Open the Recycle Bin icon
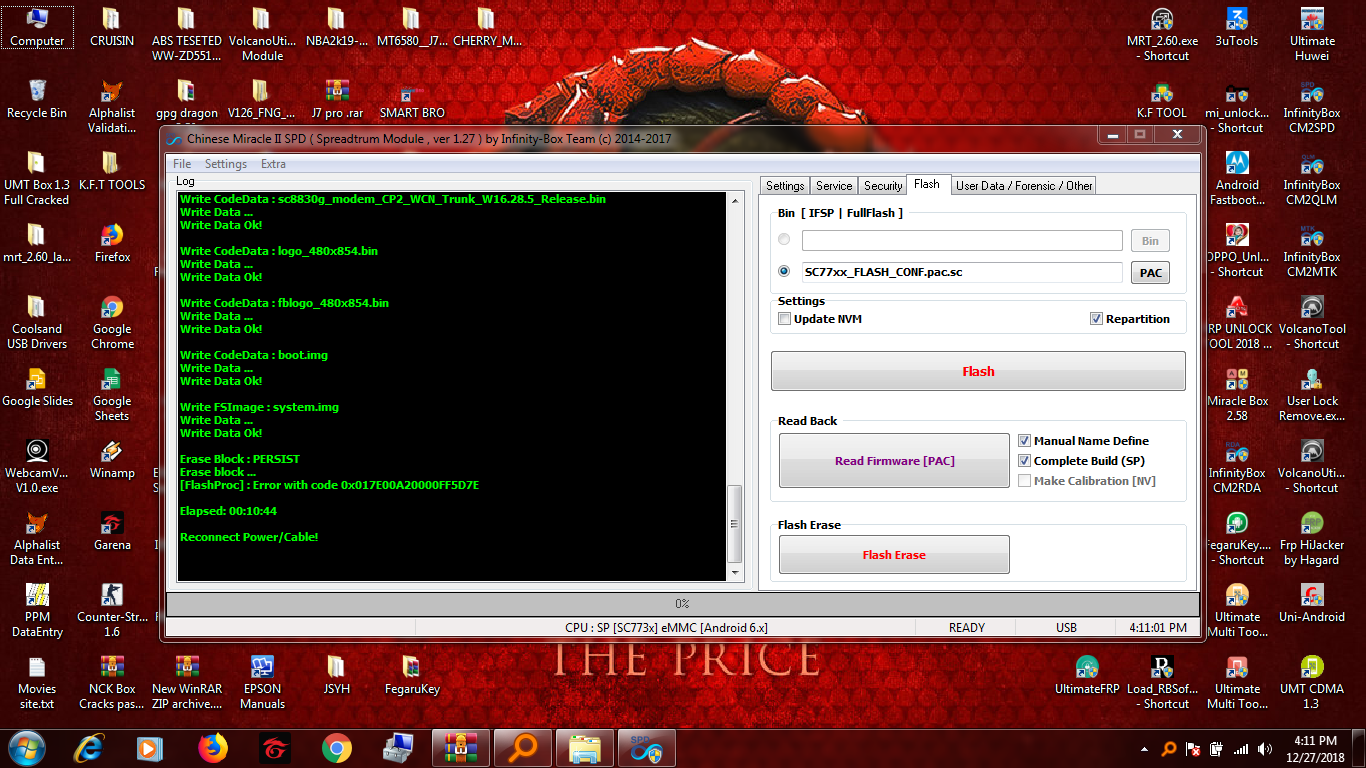Screen dimensions: 1366x768 pos(37,99)
